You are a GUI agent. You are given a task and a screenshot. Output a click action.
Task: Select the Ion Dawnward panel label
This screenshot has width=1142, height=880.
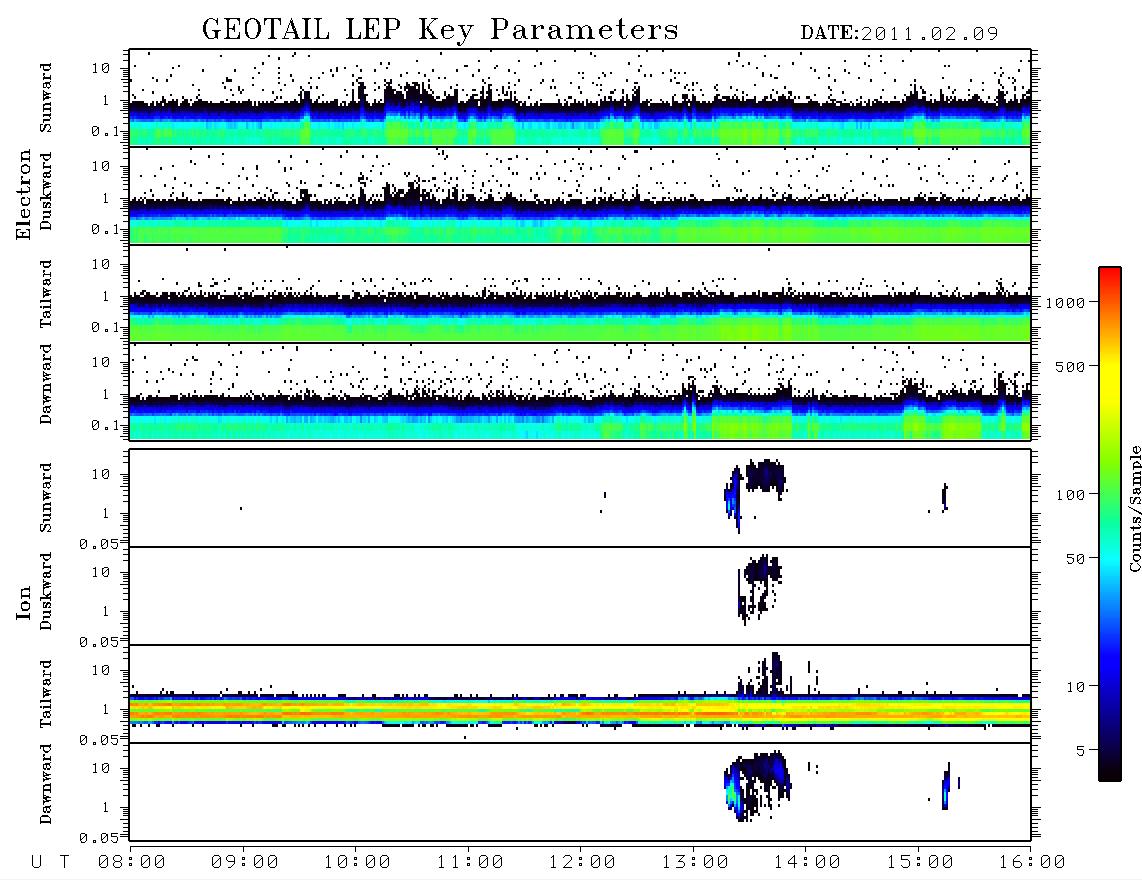click(46, 784)
